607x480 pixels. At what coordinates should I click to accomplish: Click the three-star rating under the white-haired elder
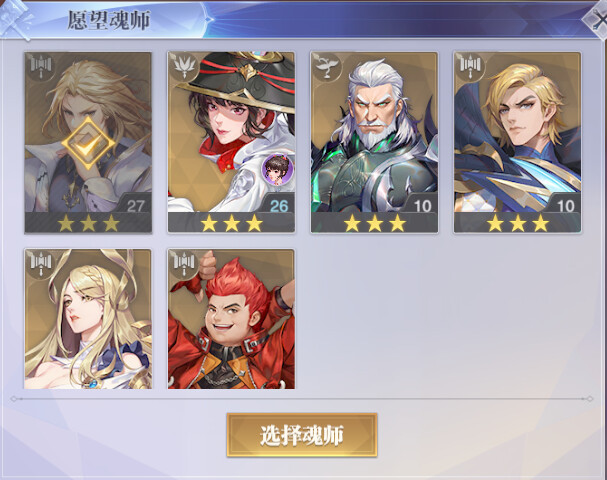(374, 224)
